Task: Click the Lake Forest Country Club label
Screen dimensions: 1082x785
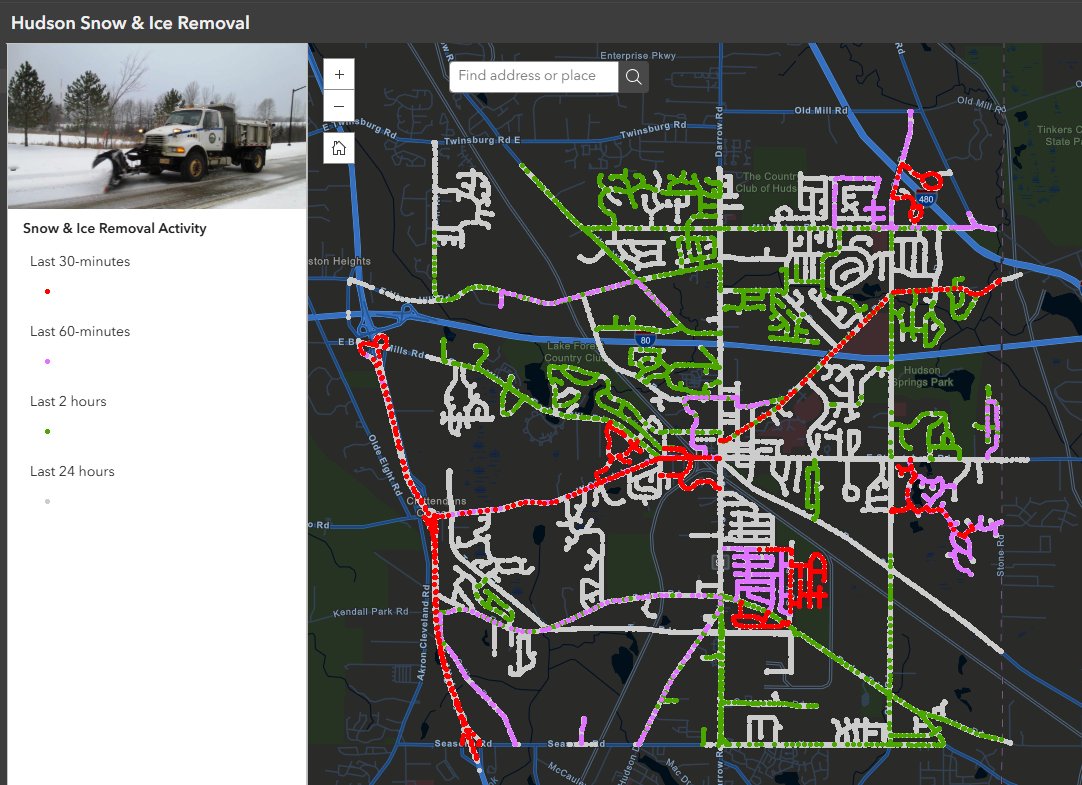Action: (x=573, y=352)
